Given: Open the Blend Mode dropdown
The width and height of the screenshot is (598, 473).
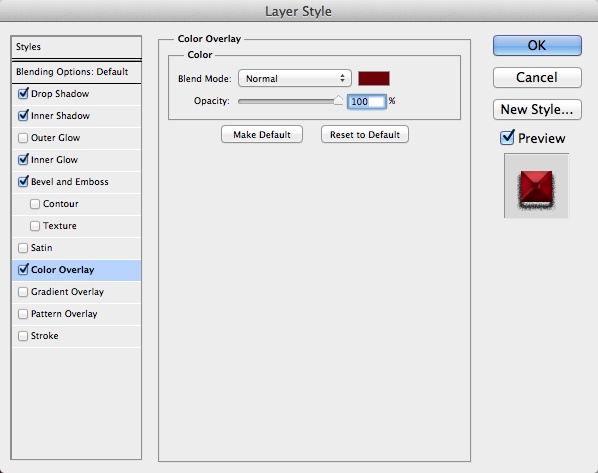Looking at the screenshot, I should point(294,78).
